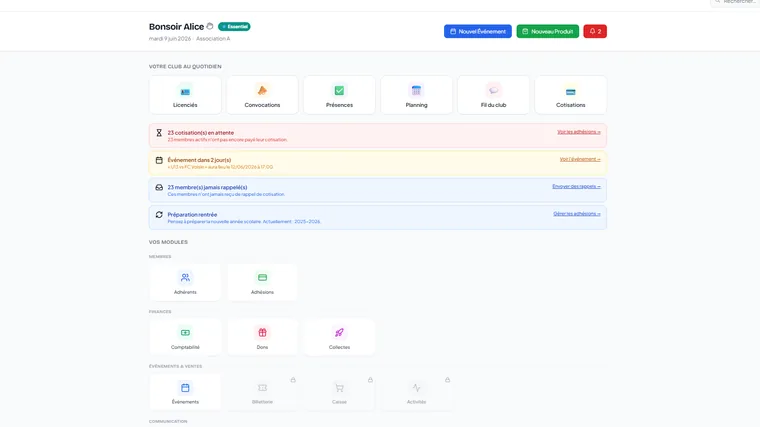Open the Collectes module
Screen dimensions: 760x427
(339, 337)
